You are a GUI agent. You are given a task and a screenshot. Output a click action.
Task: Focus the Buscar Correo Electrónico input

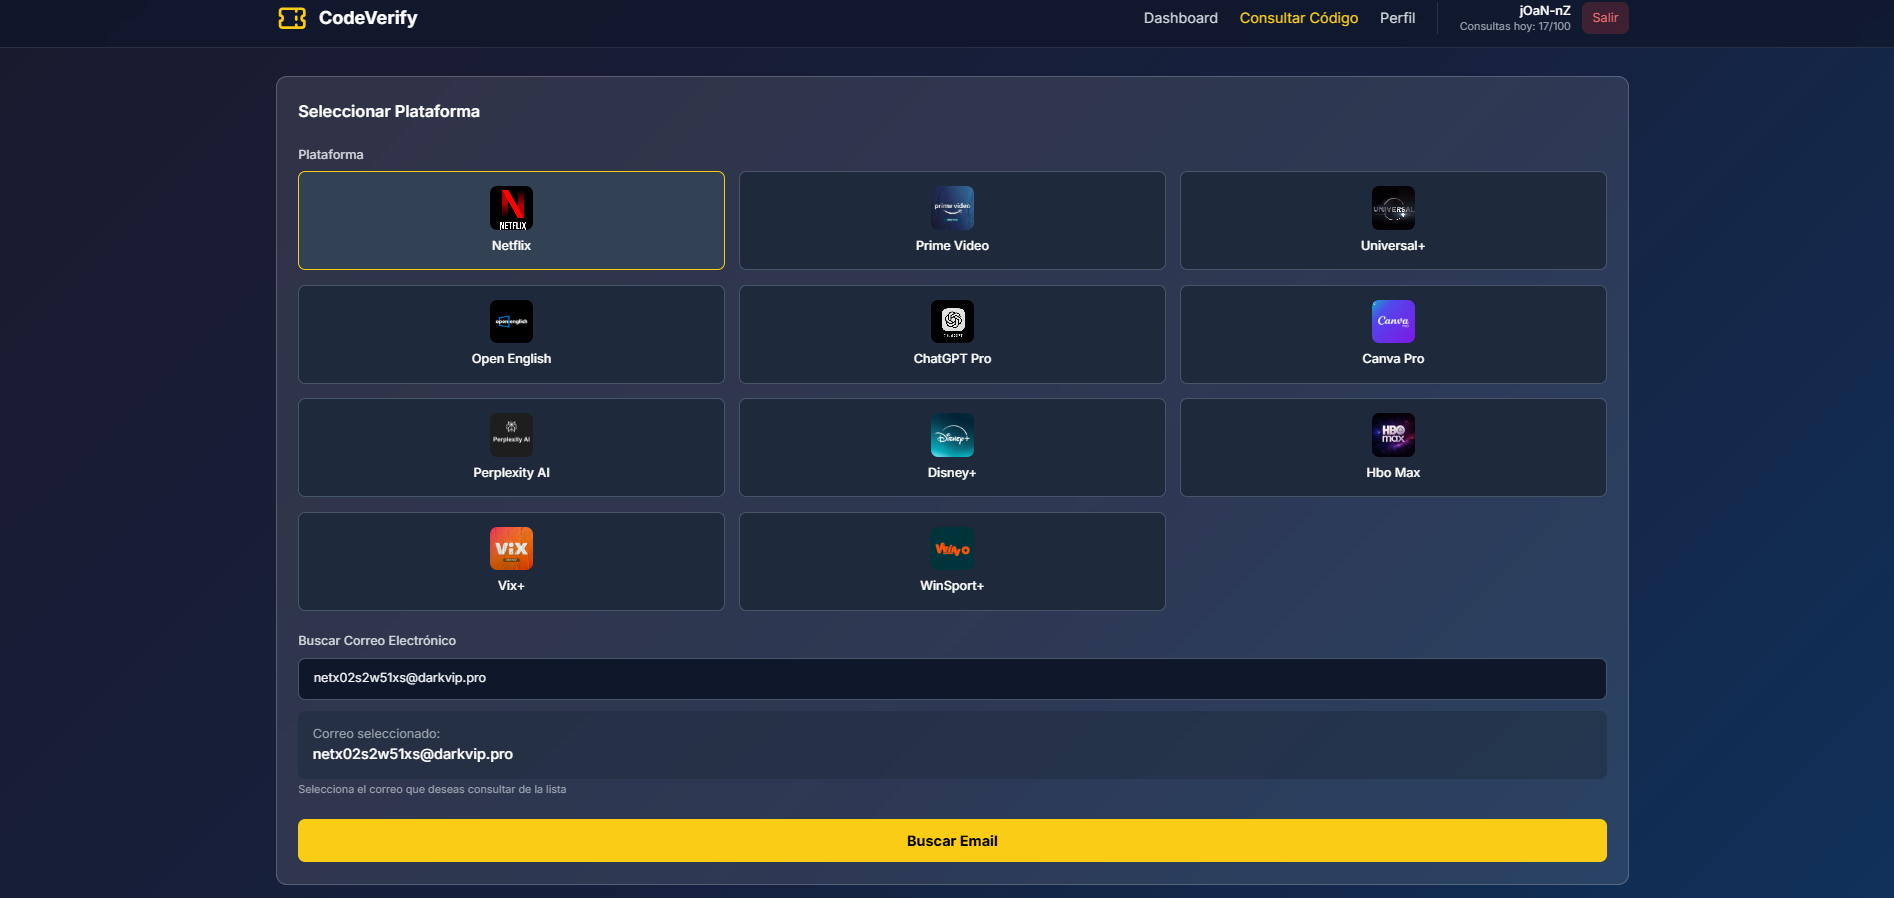pos(952,678)
